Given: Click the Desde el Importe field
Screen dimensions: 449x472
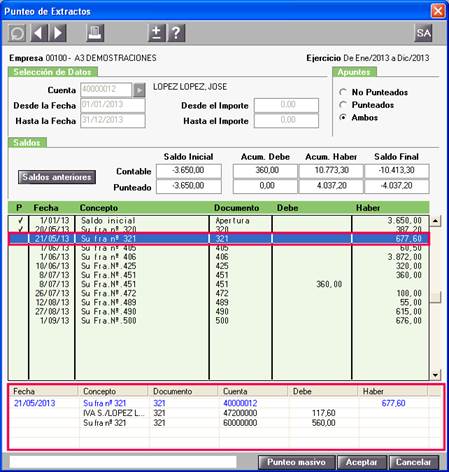Looking at the screenshot, I should (x=286, y=105).
